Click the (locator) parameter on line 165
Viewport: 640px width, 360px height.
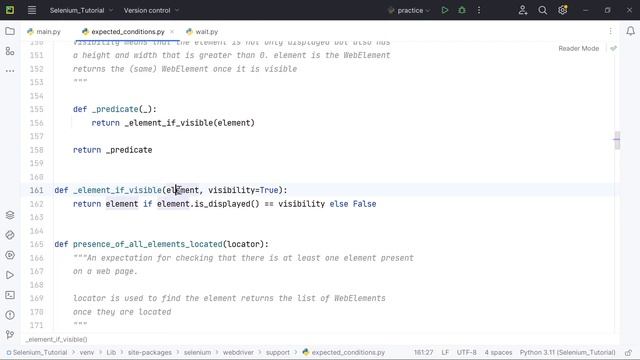pyautogui.click(x=243, y=244)
